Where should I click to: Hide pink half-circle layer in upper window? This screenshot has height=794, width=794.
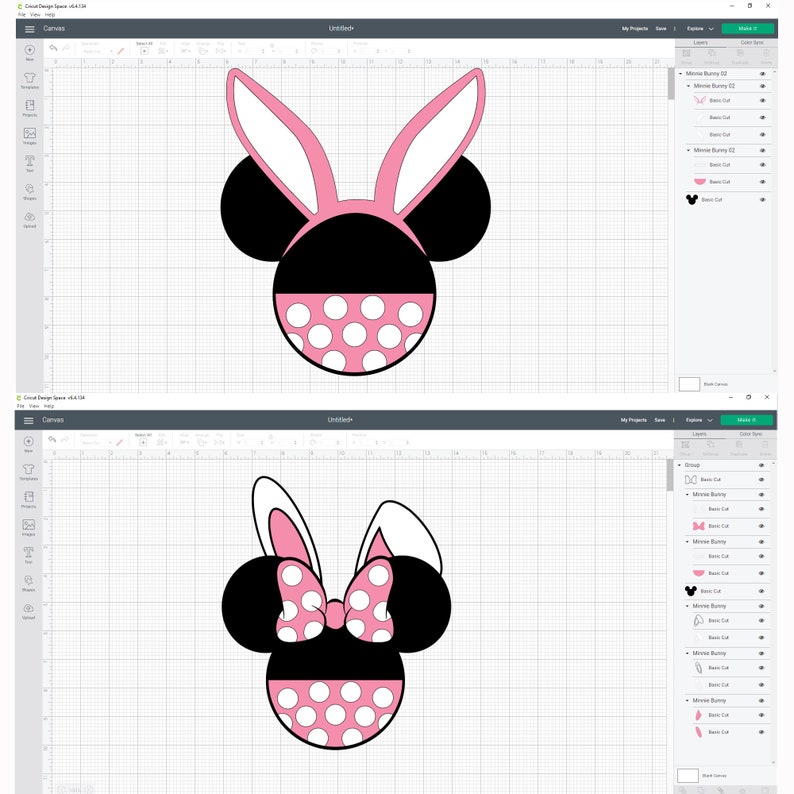click(762, 182)
